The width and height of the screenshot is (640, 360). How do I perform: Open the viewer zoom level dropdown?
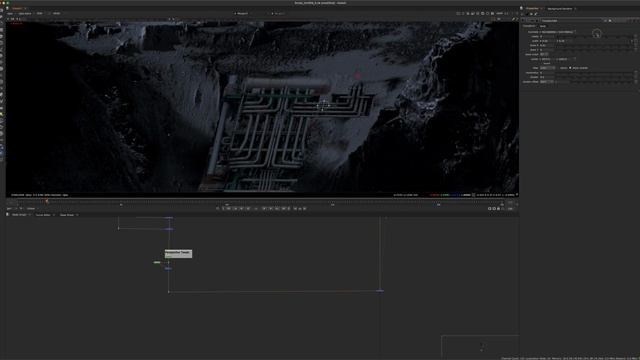500,13
